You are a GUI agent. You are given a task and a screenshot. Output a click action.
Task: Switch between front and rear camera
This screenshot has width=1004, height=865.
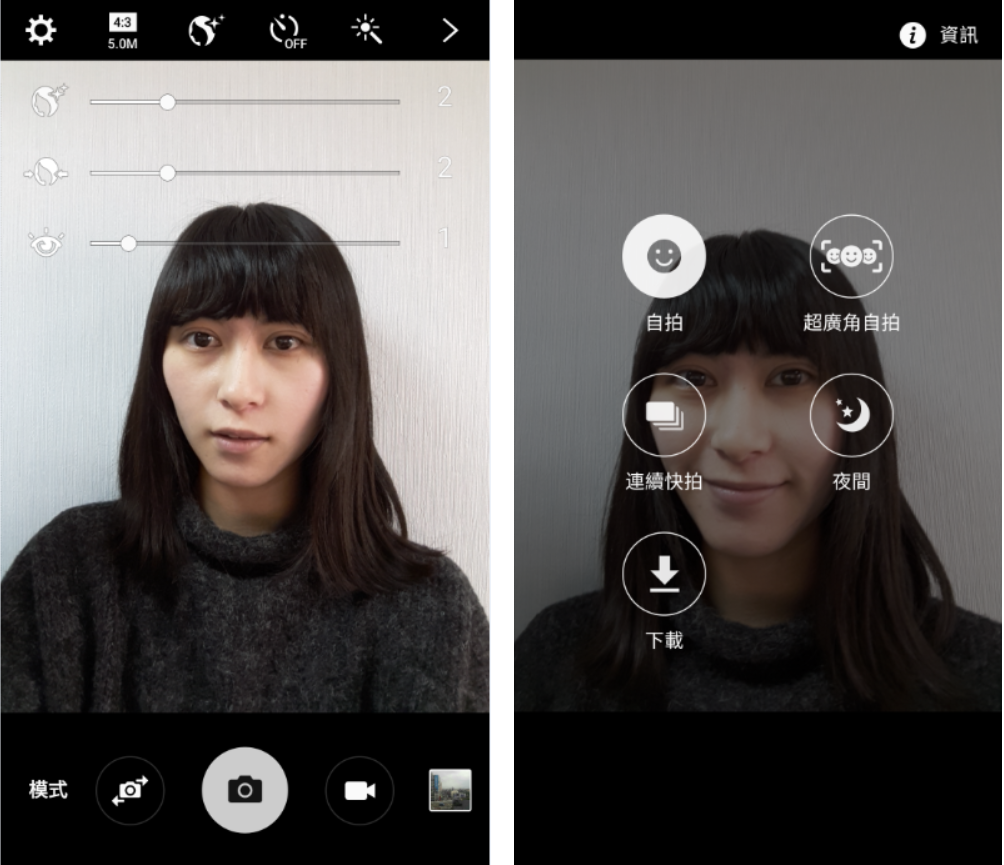(130, 791)
